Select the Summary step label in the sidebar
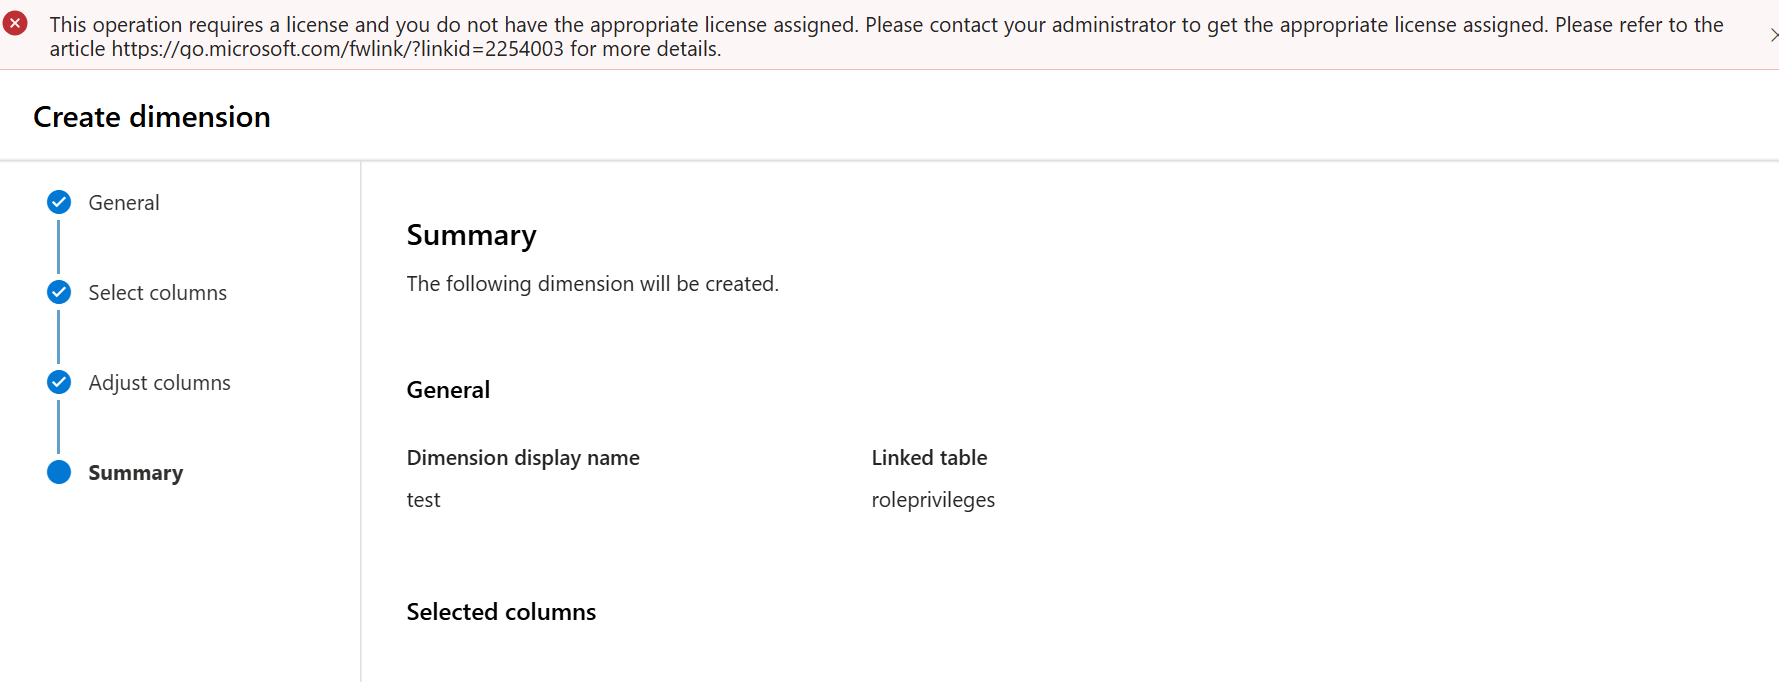Screen dimensions: 1779x682 (x=135, y=473)
